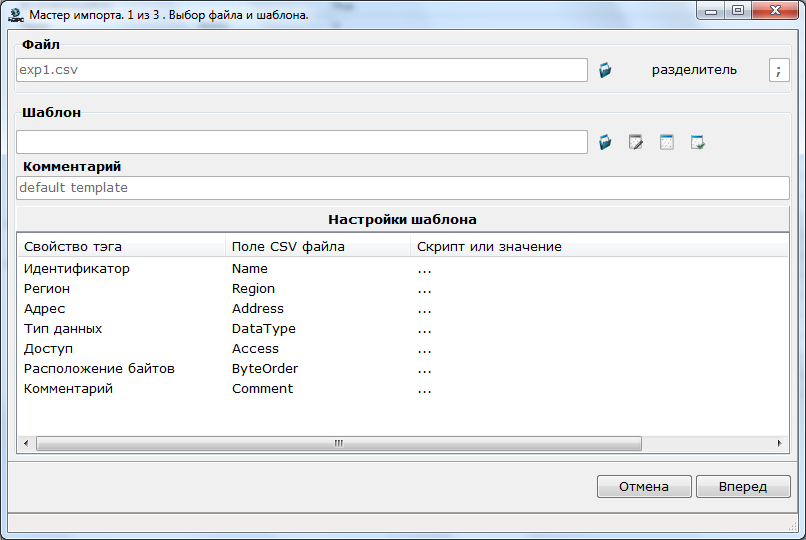806x540 pixels.
Task: Click the blank new template icon
Action: pyautogui.click(x=667, y=142)
